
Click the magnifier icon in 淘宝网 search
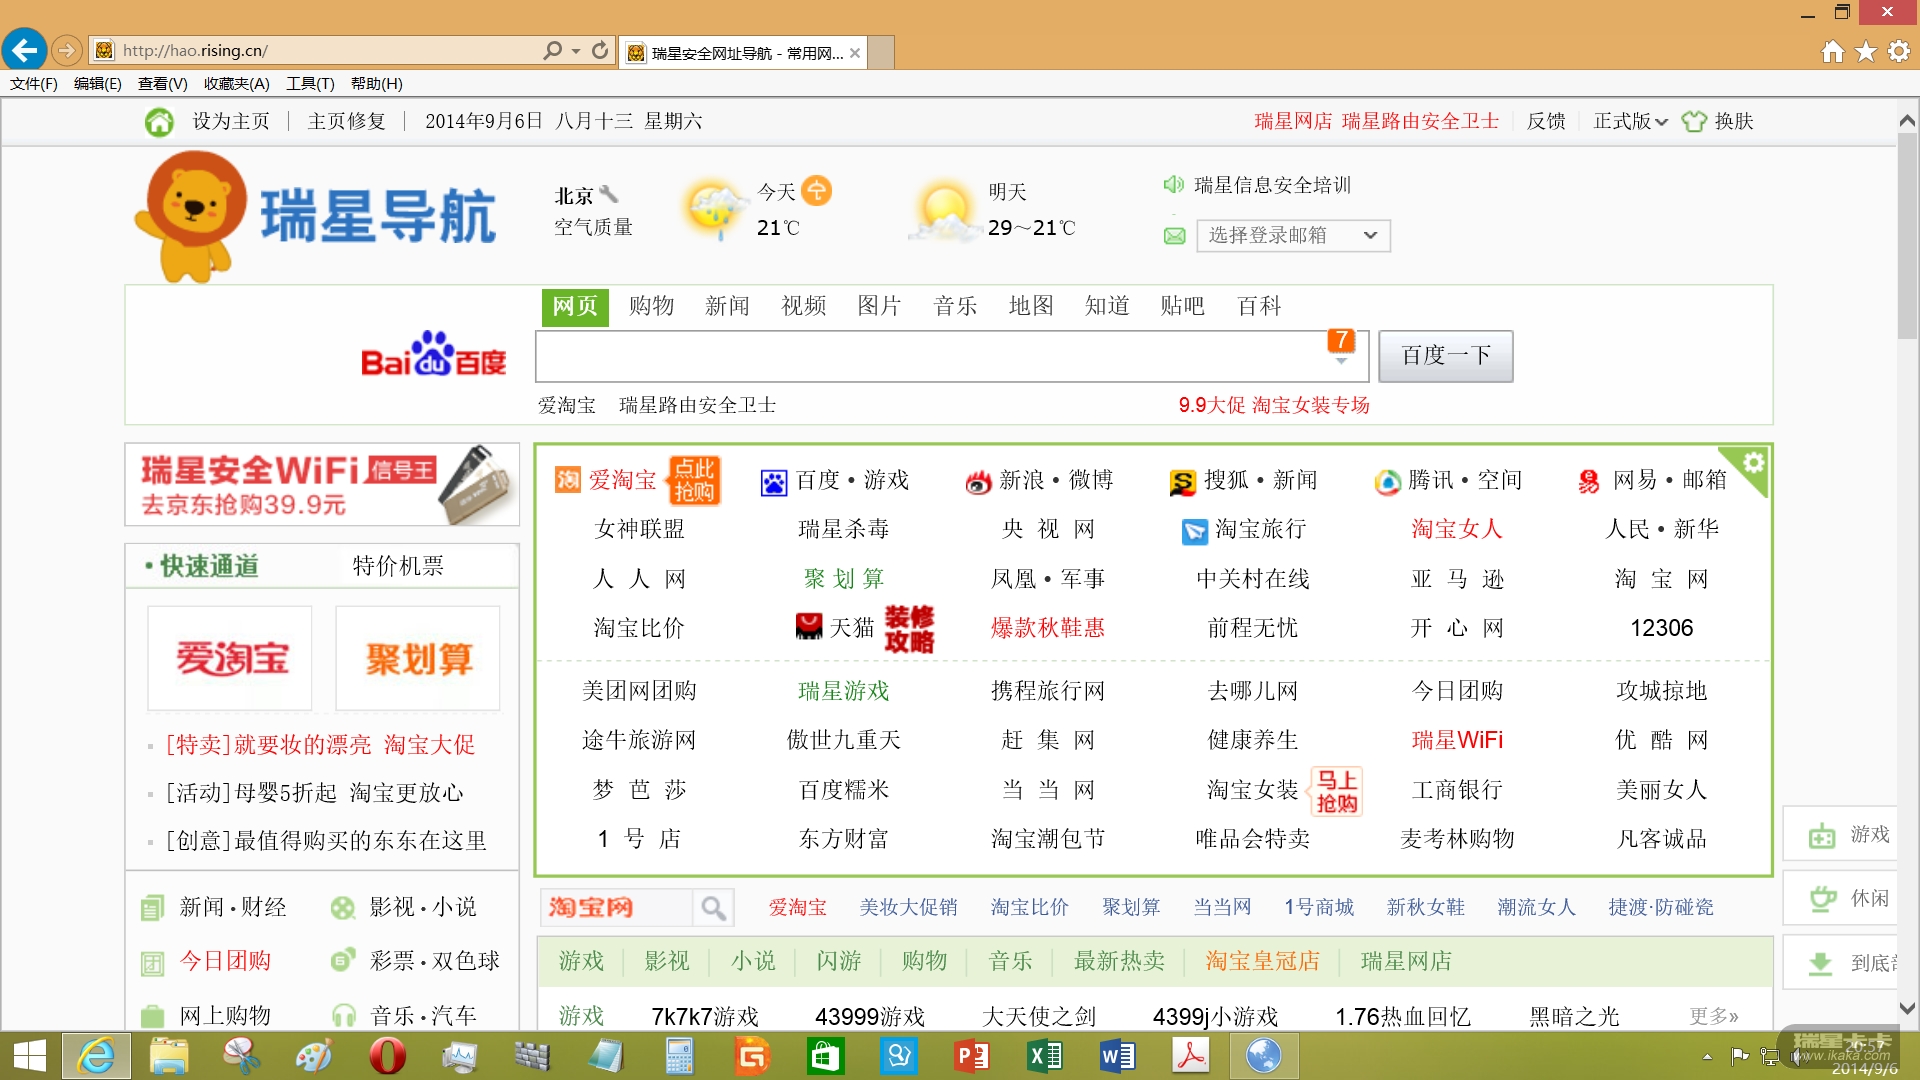pyautogui.click(x=713, y=908)
